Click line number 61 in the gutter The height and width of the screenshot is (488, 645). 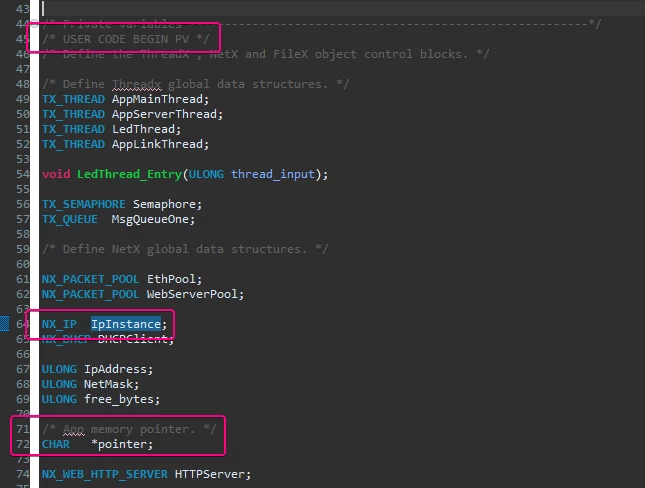(23, 279)
